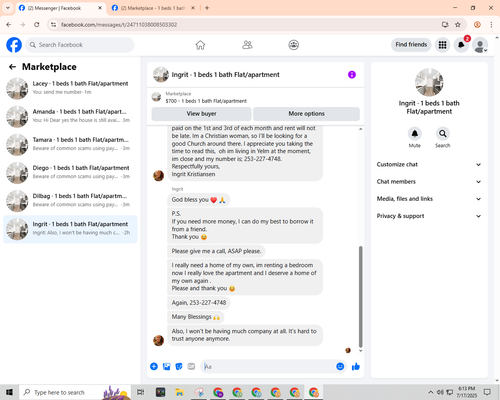Open File Explorer from the taskbar
This screenshot has width=500, height=400.
click(179, 392)
